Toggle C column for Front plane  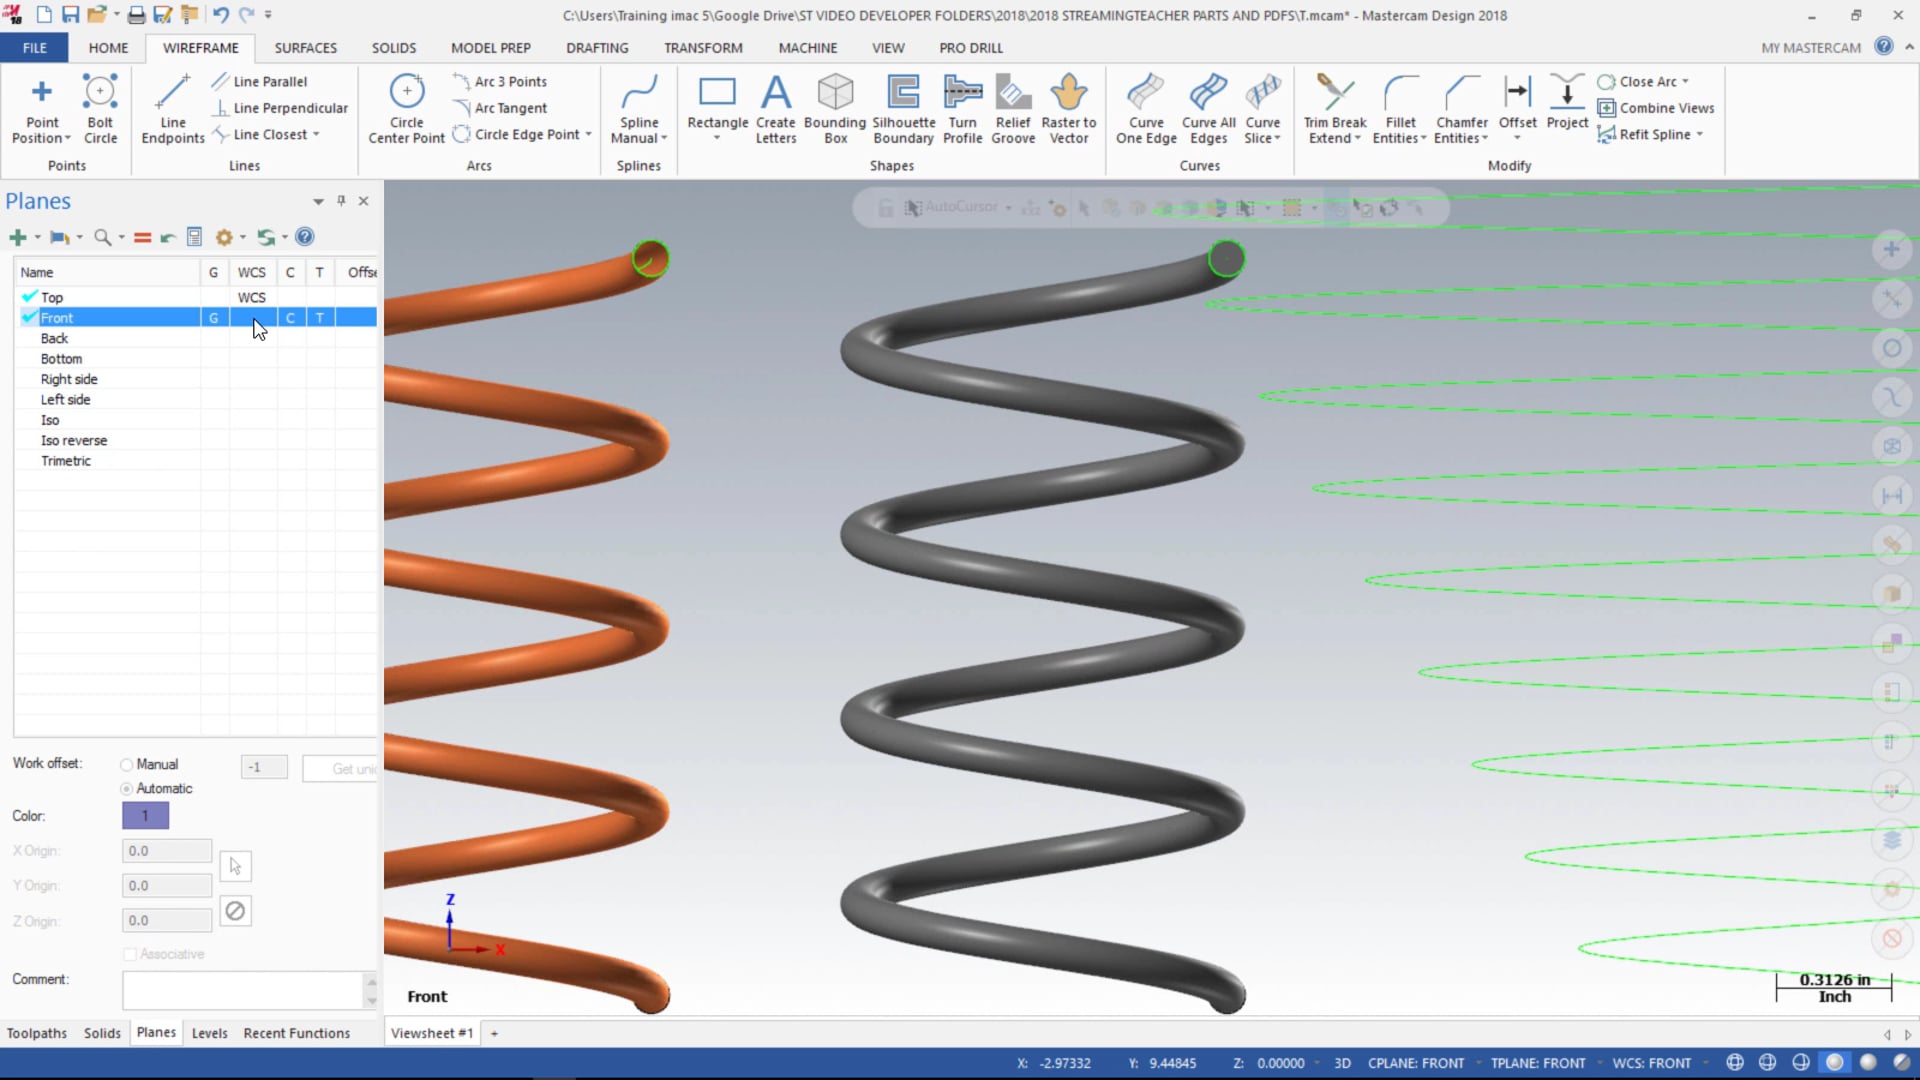click(290, 318)
